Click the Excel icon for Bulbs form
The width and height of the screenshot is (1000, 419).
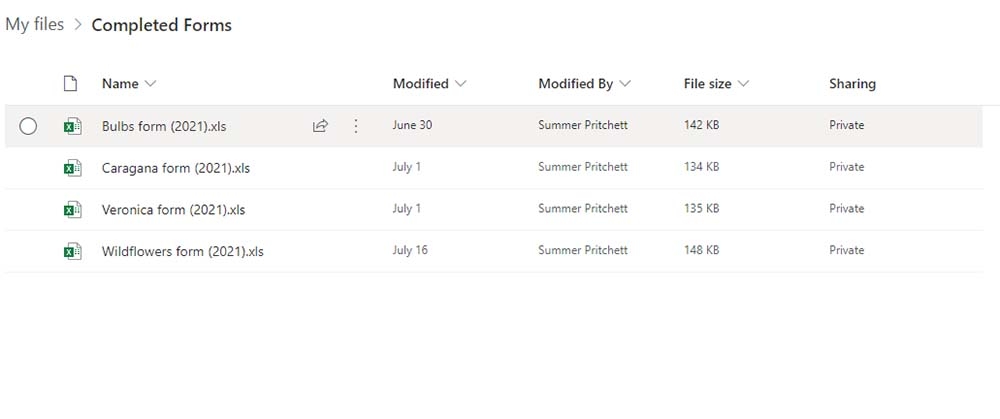tap(71, 126)
